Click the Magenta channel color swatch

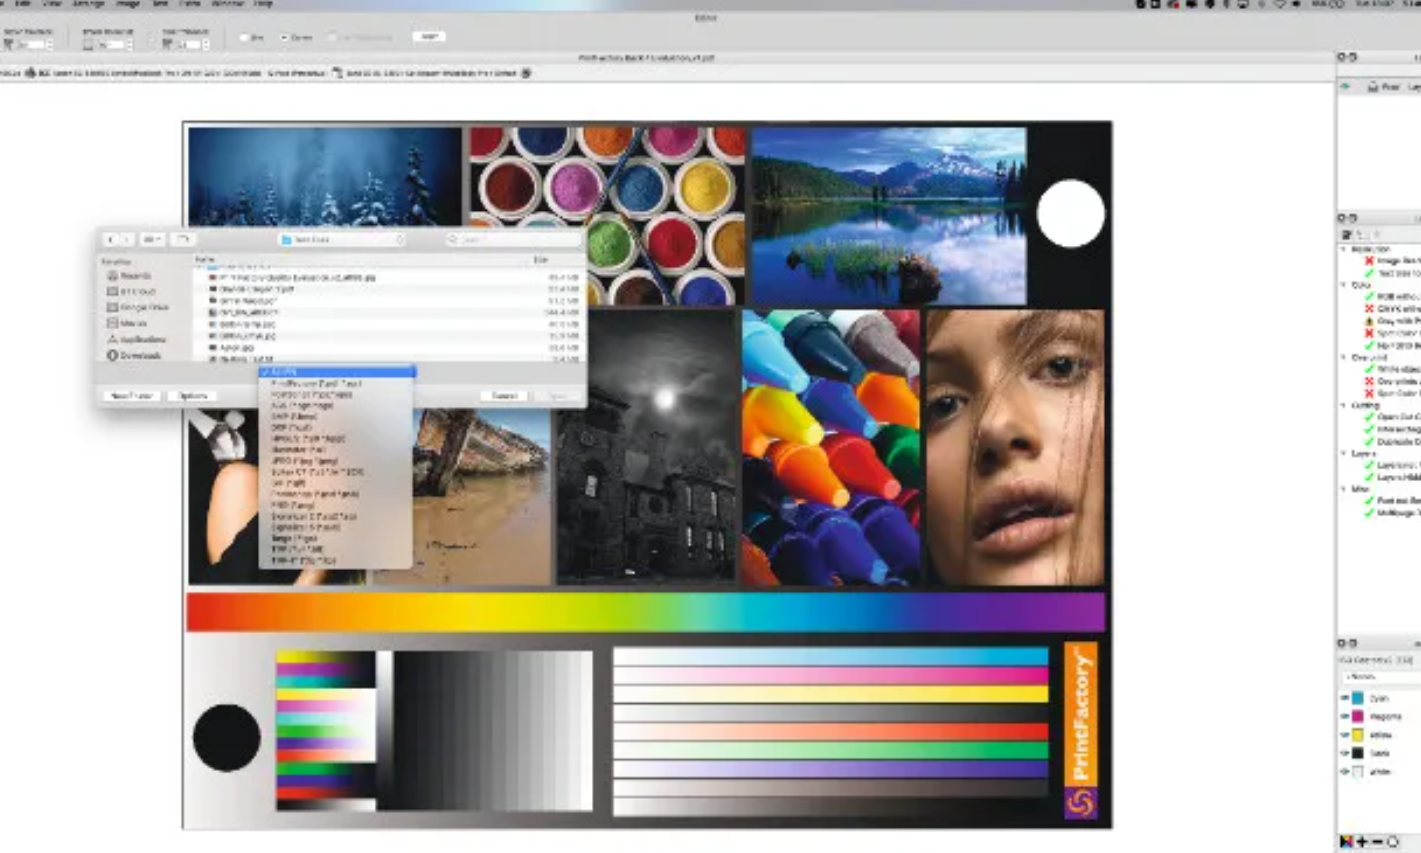(x=1358, y=716)
